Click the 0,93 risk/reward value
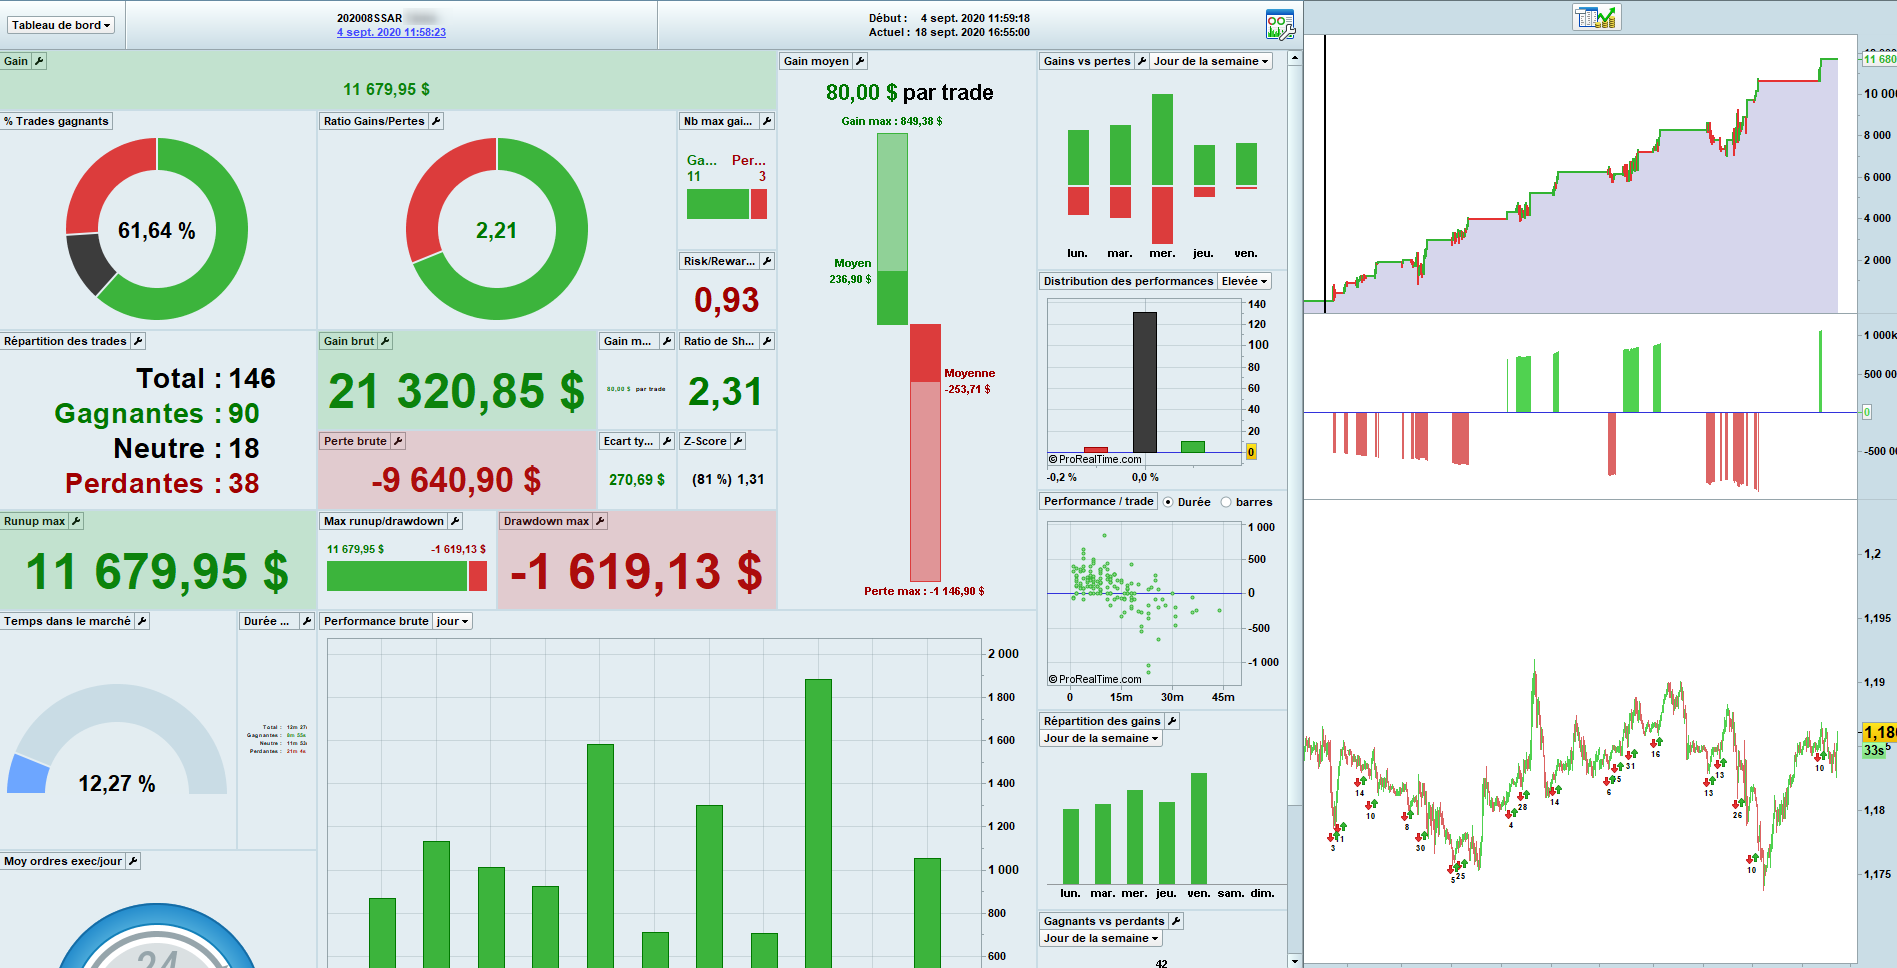 click(727, 300)
